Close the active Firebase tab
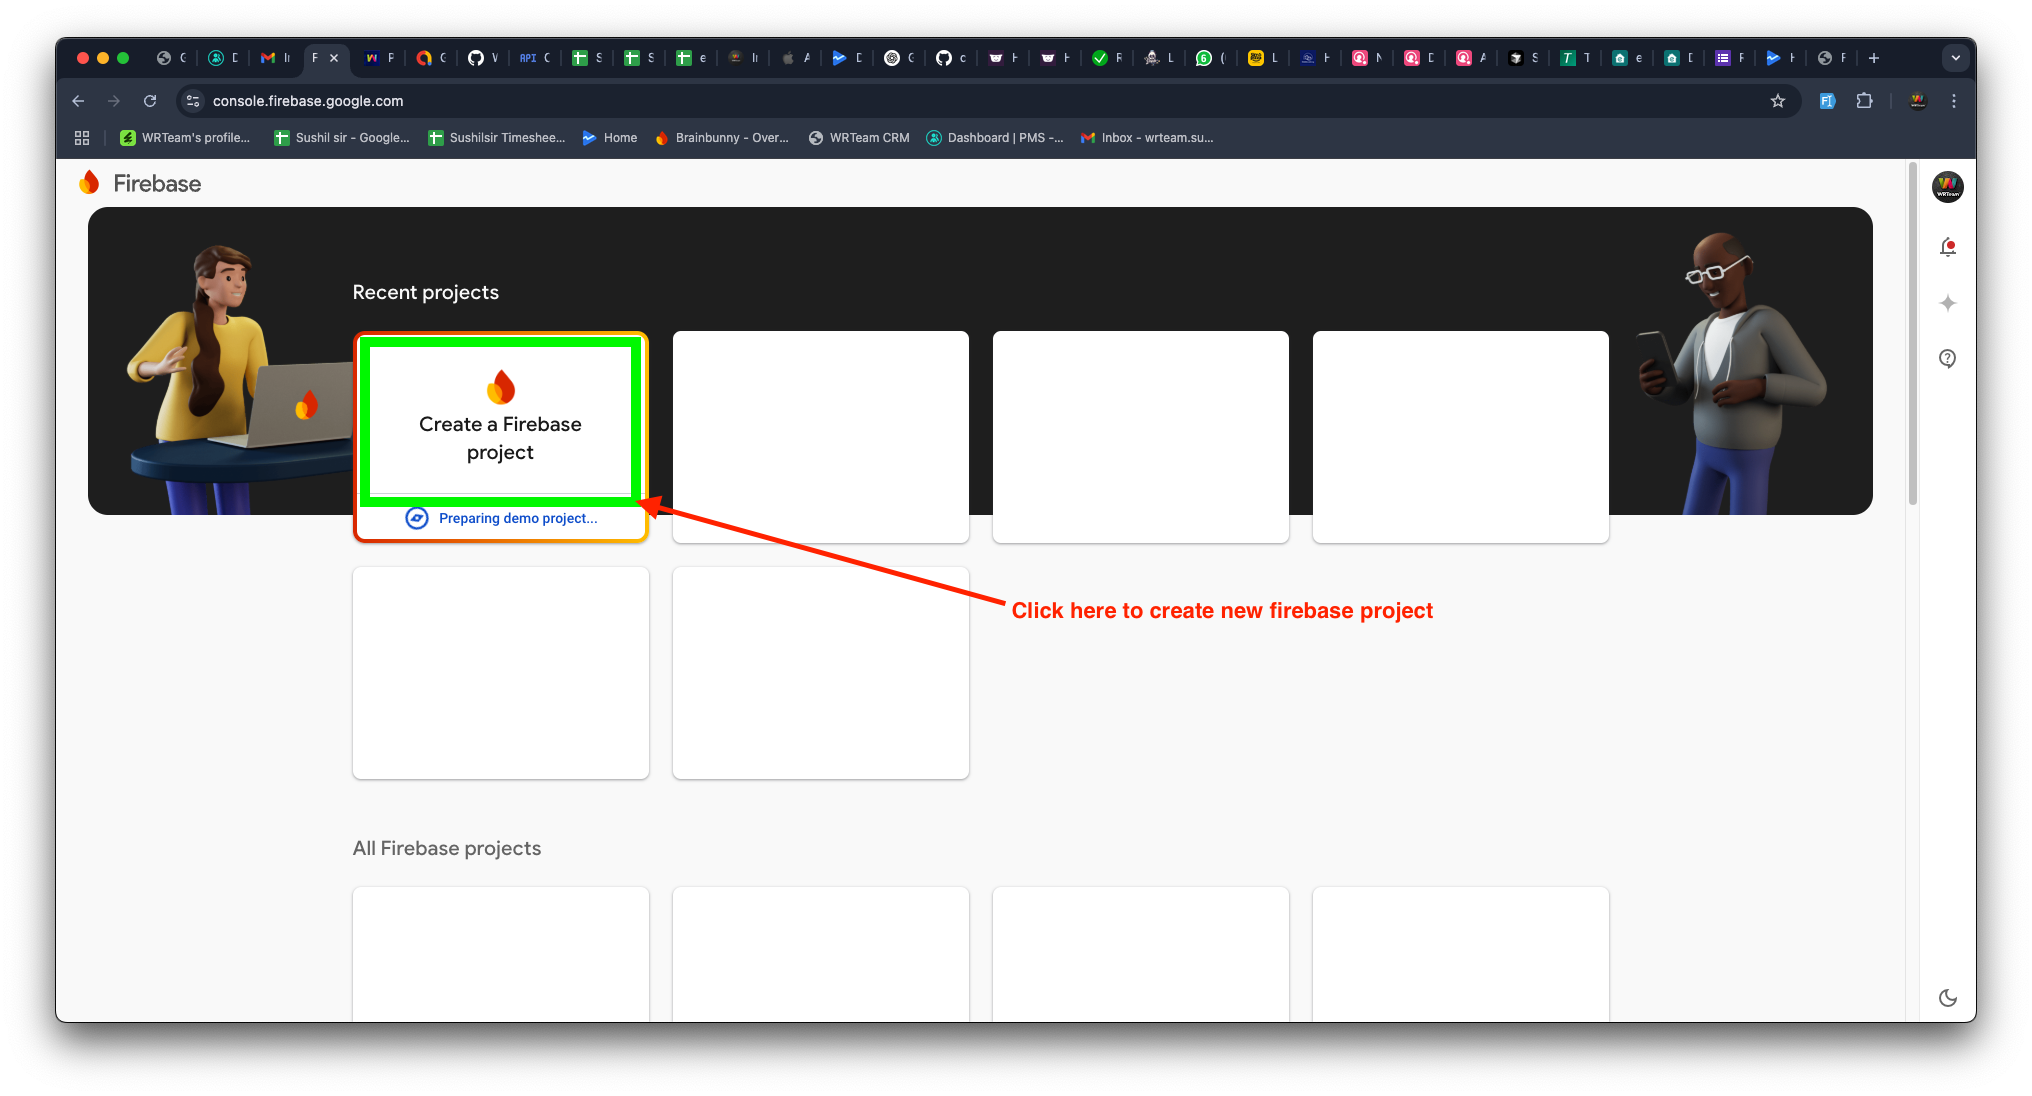The height and width of the screenshot is (1096, 2032). 334,58
